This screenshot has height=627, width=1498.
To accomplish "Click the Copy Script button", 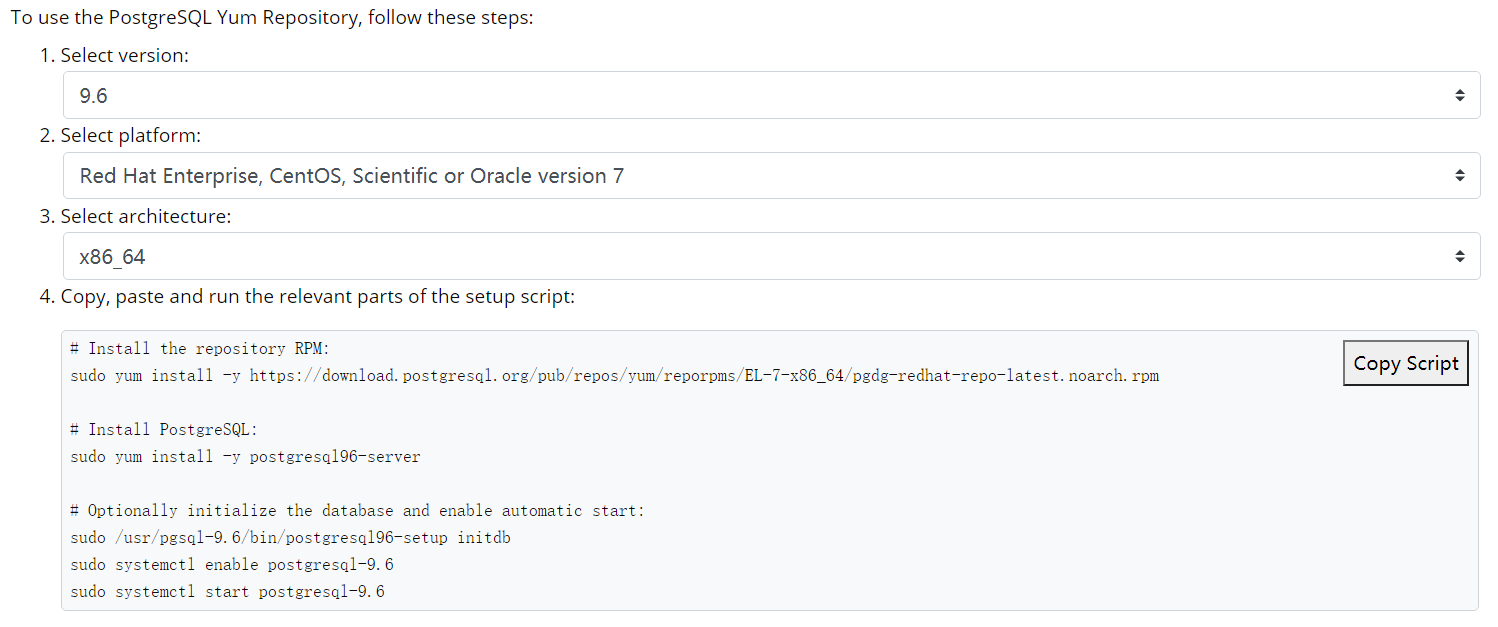I will click(x=1405, y=363).
